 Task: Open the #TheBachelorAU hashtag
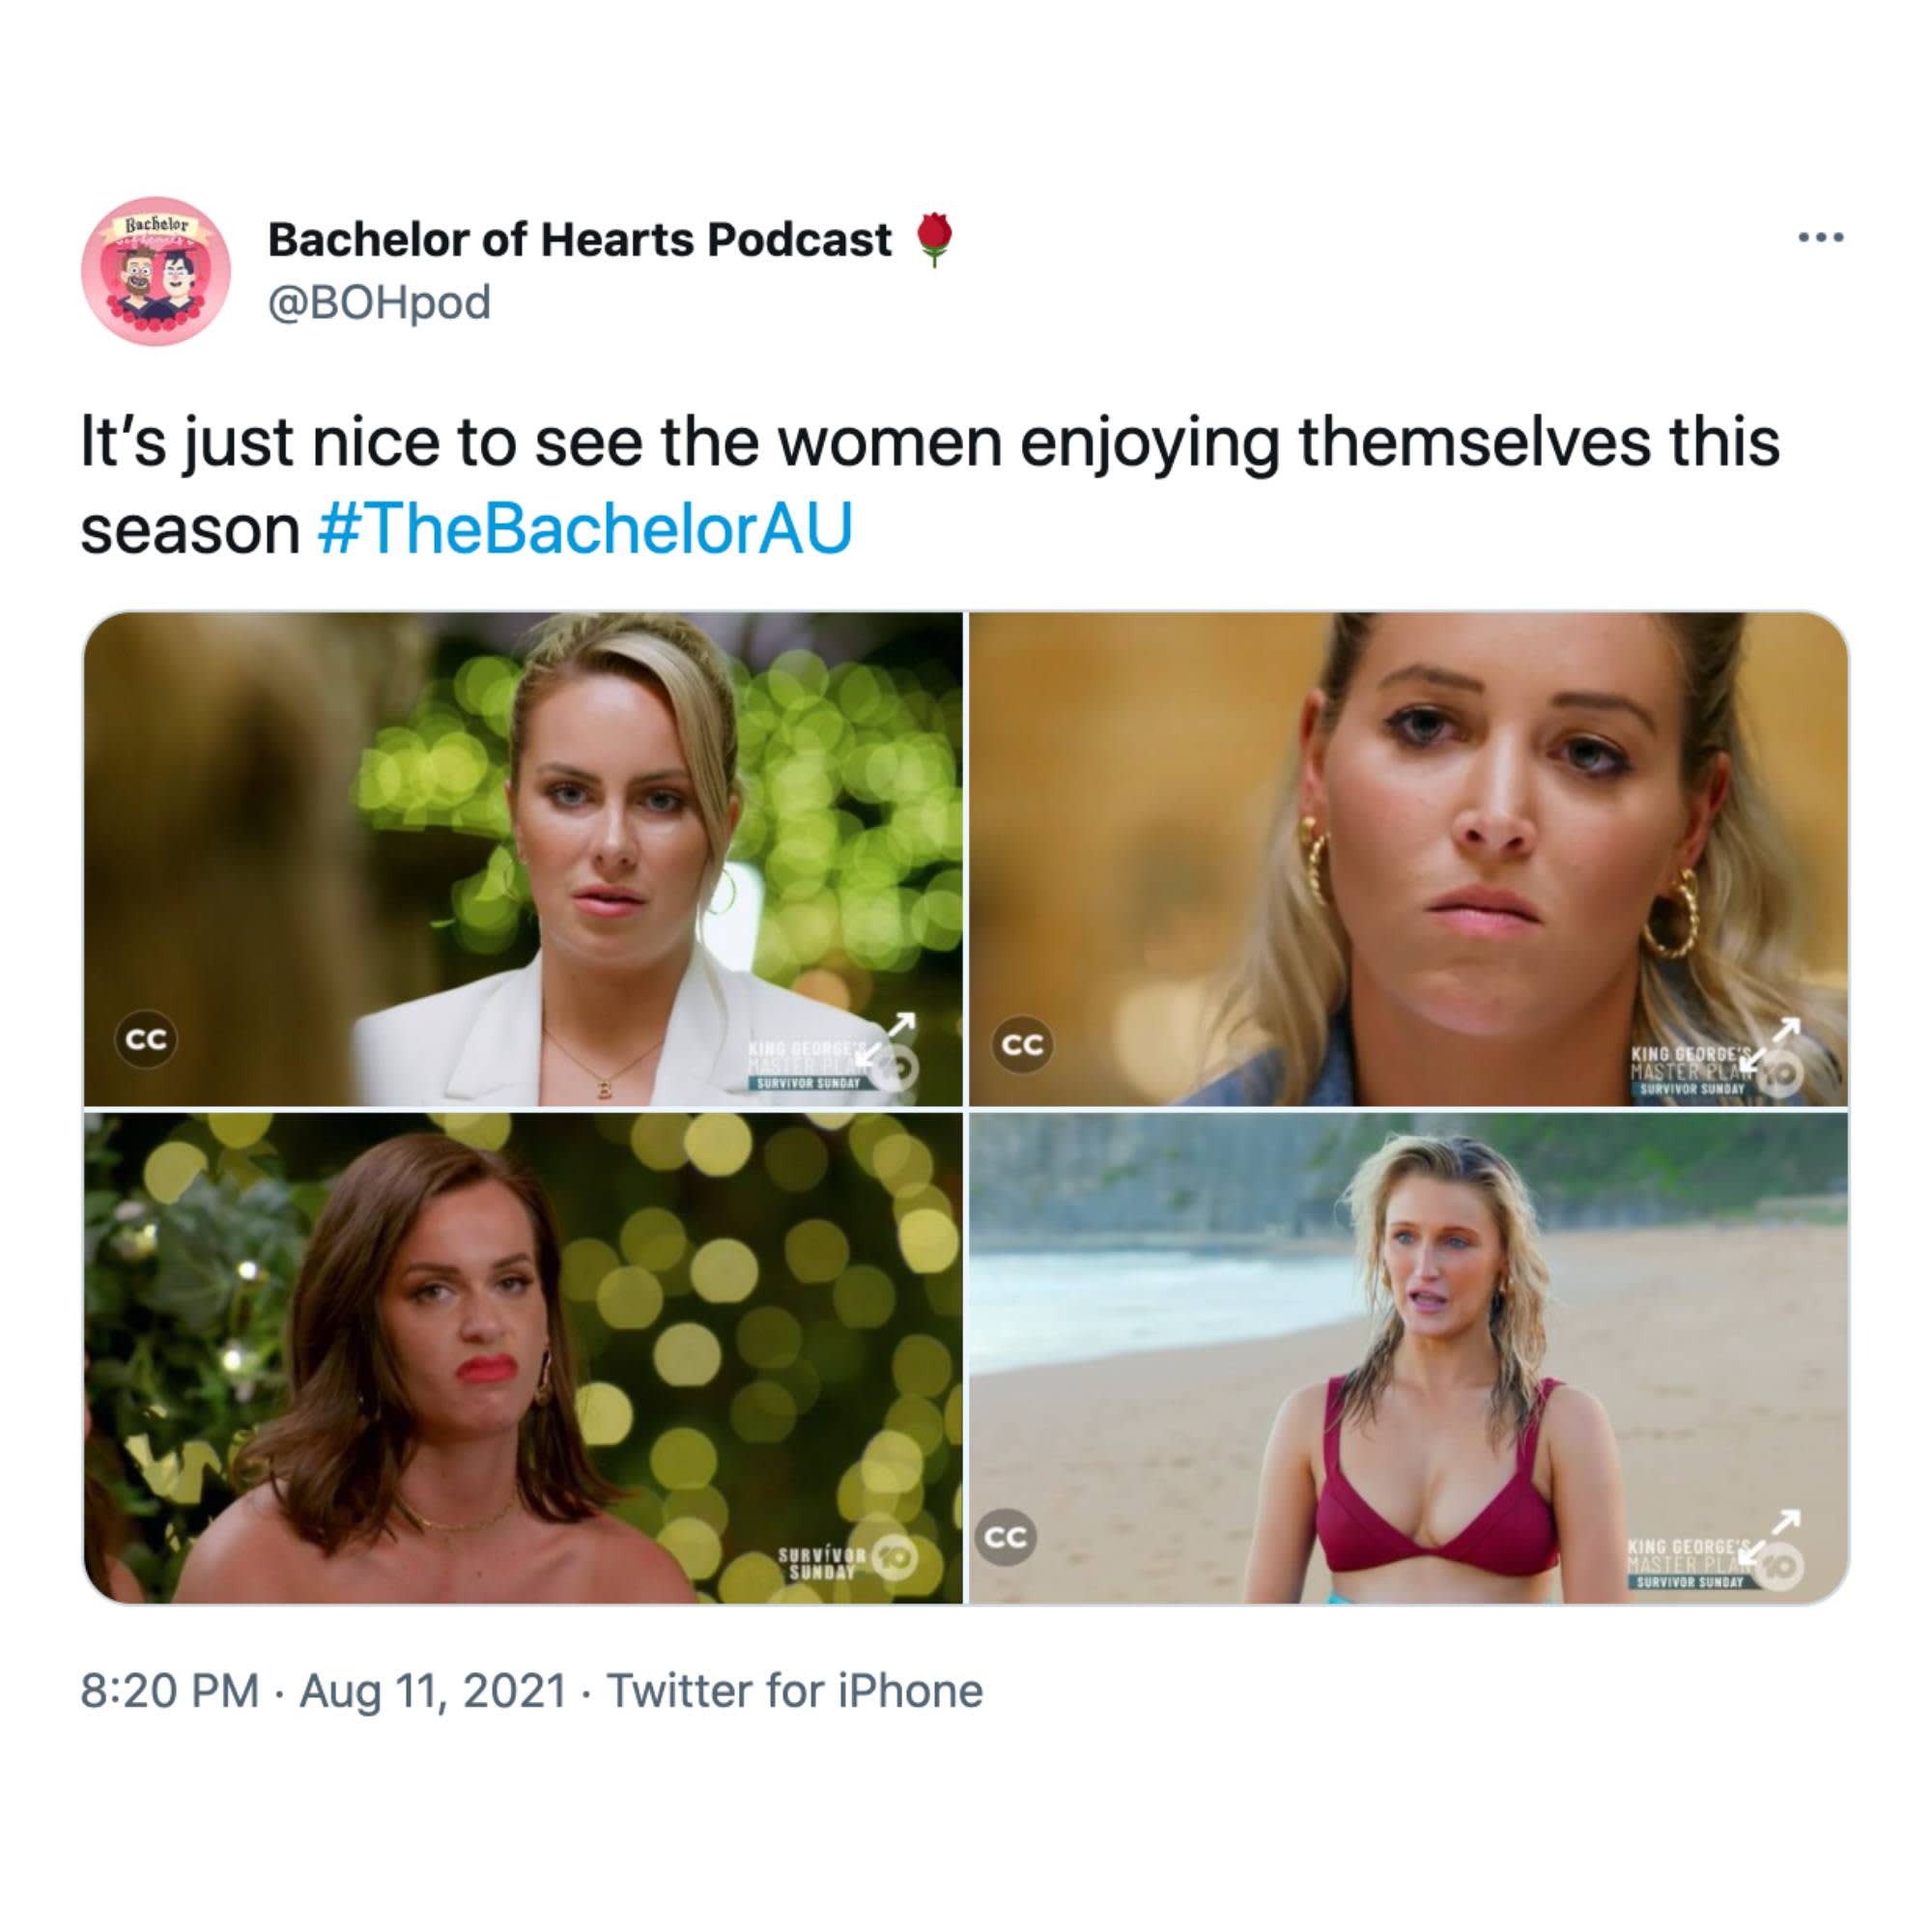point(585,529)
